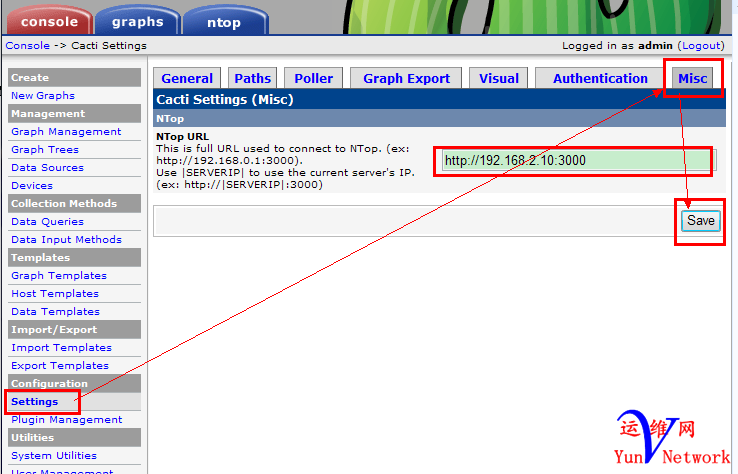
Task: Open Devices in the sidebar
Action: pos(32,185)
